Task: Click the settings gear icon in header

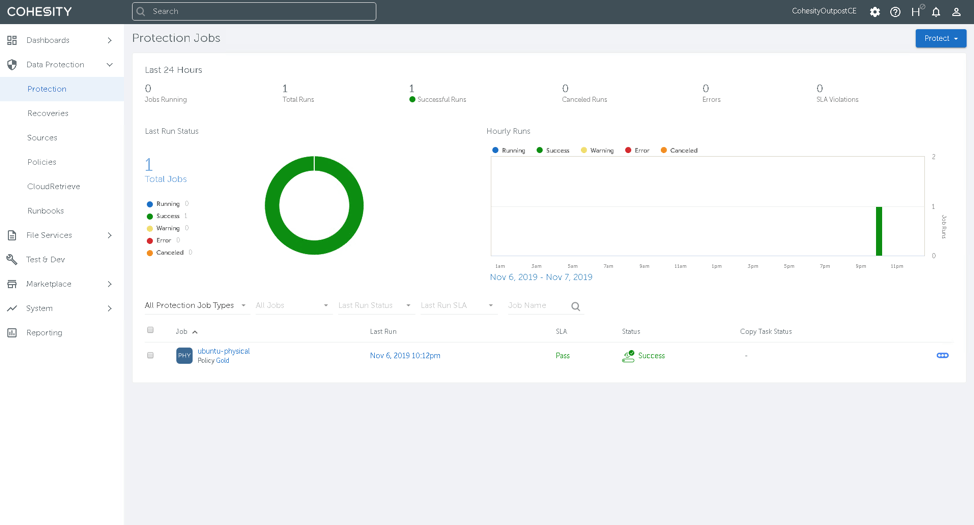Action: click(875, 12)
